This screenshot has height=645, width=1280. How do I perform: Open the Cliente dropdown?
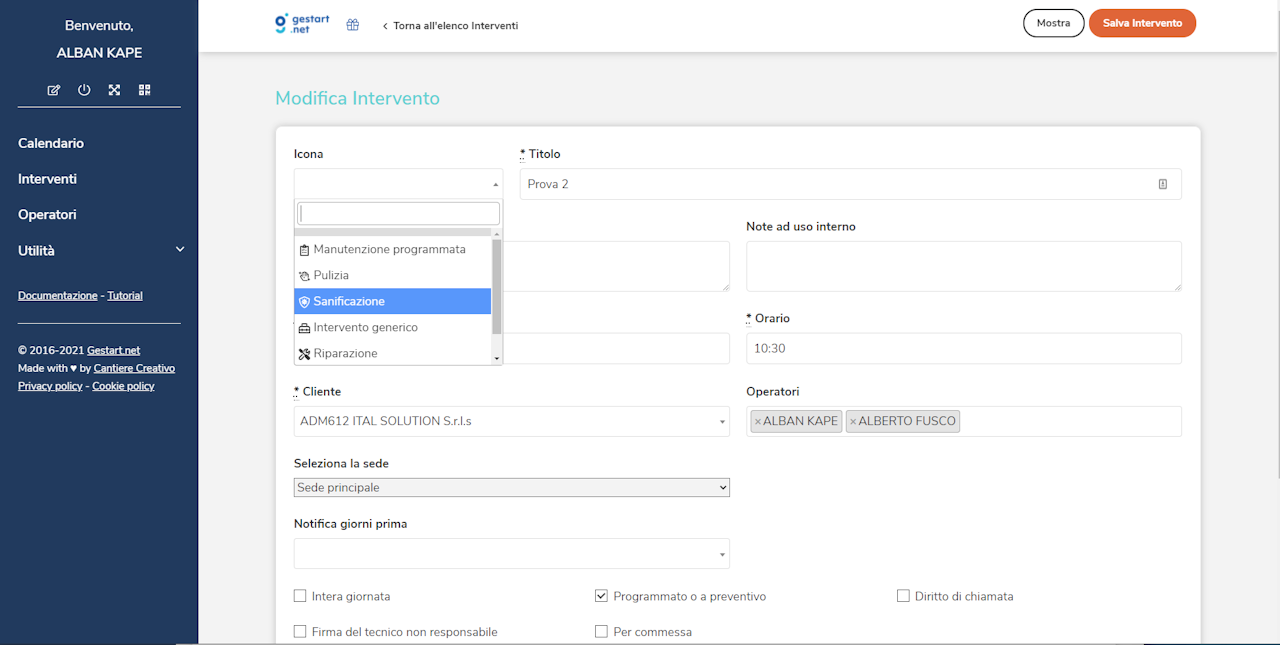tap(511, 421)
